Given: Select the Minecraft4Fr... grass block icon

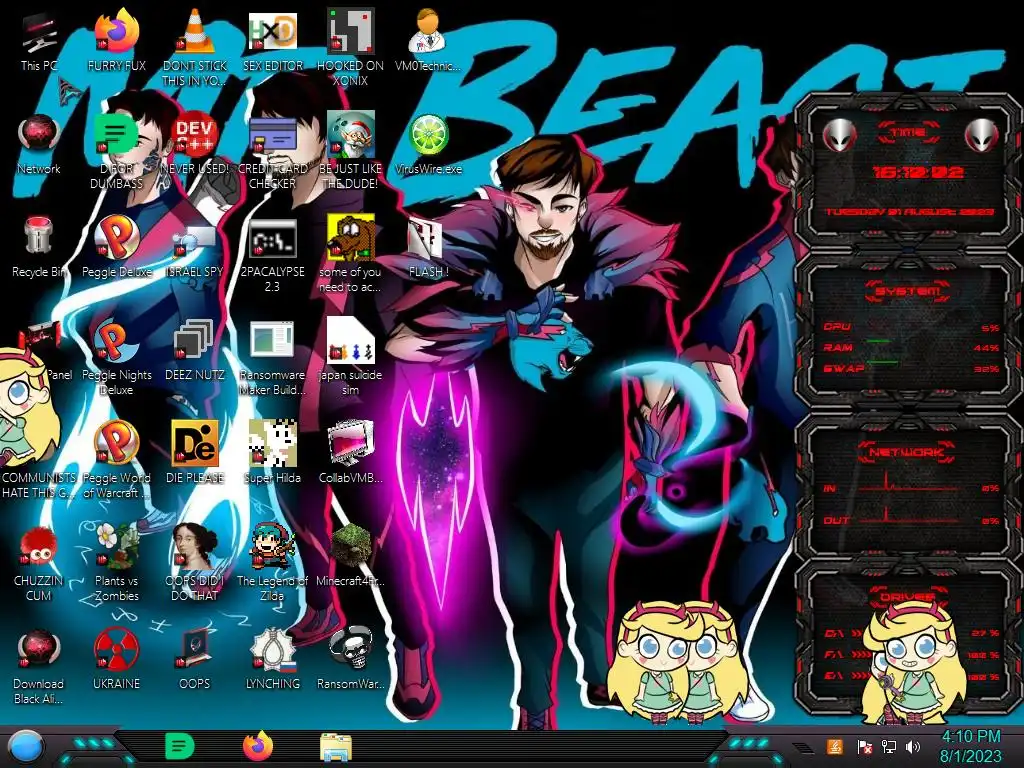Looking at the screenshot, I should [350, 555].
